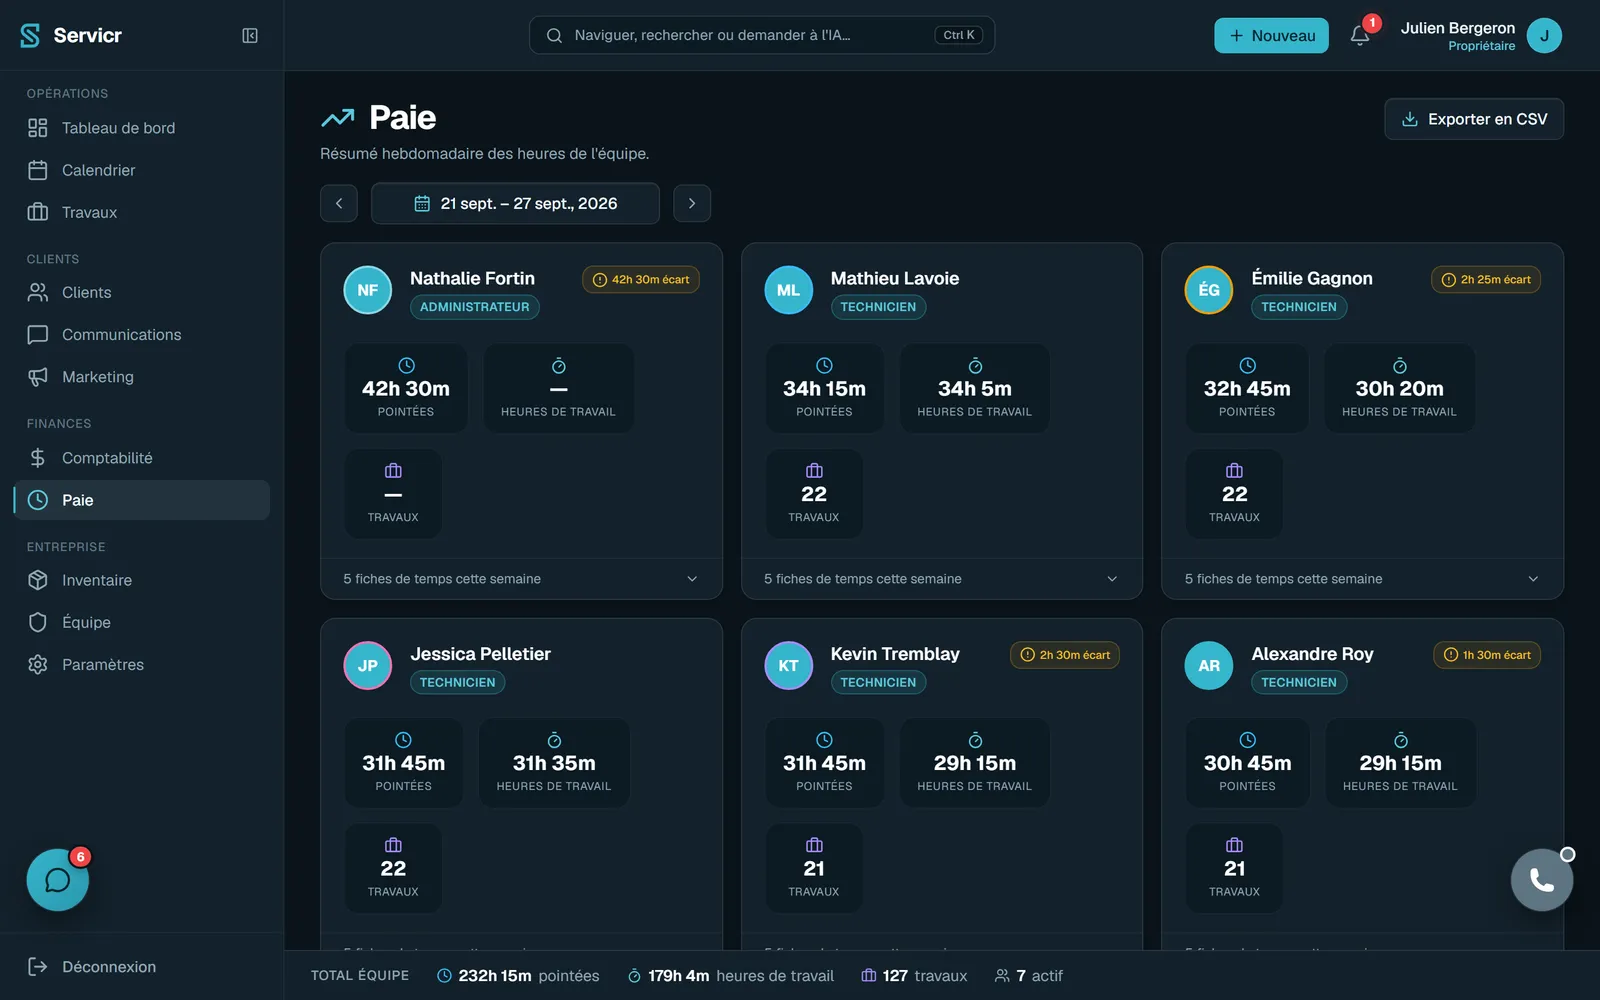Open Communications page

pos(142,334)
